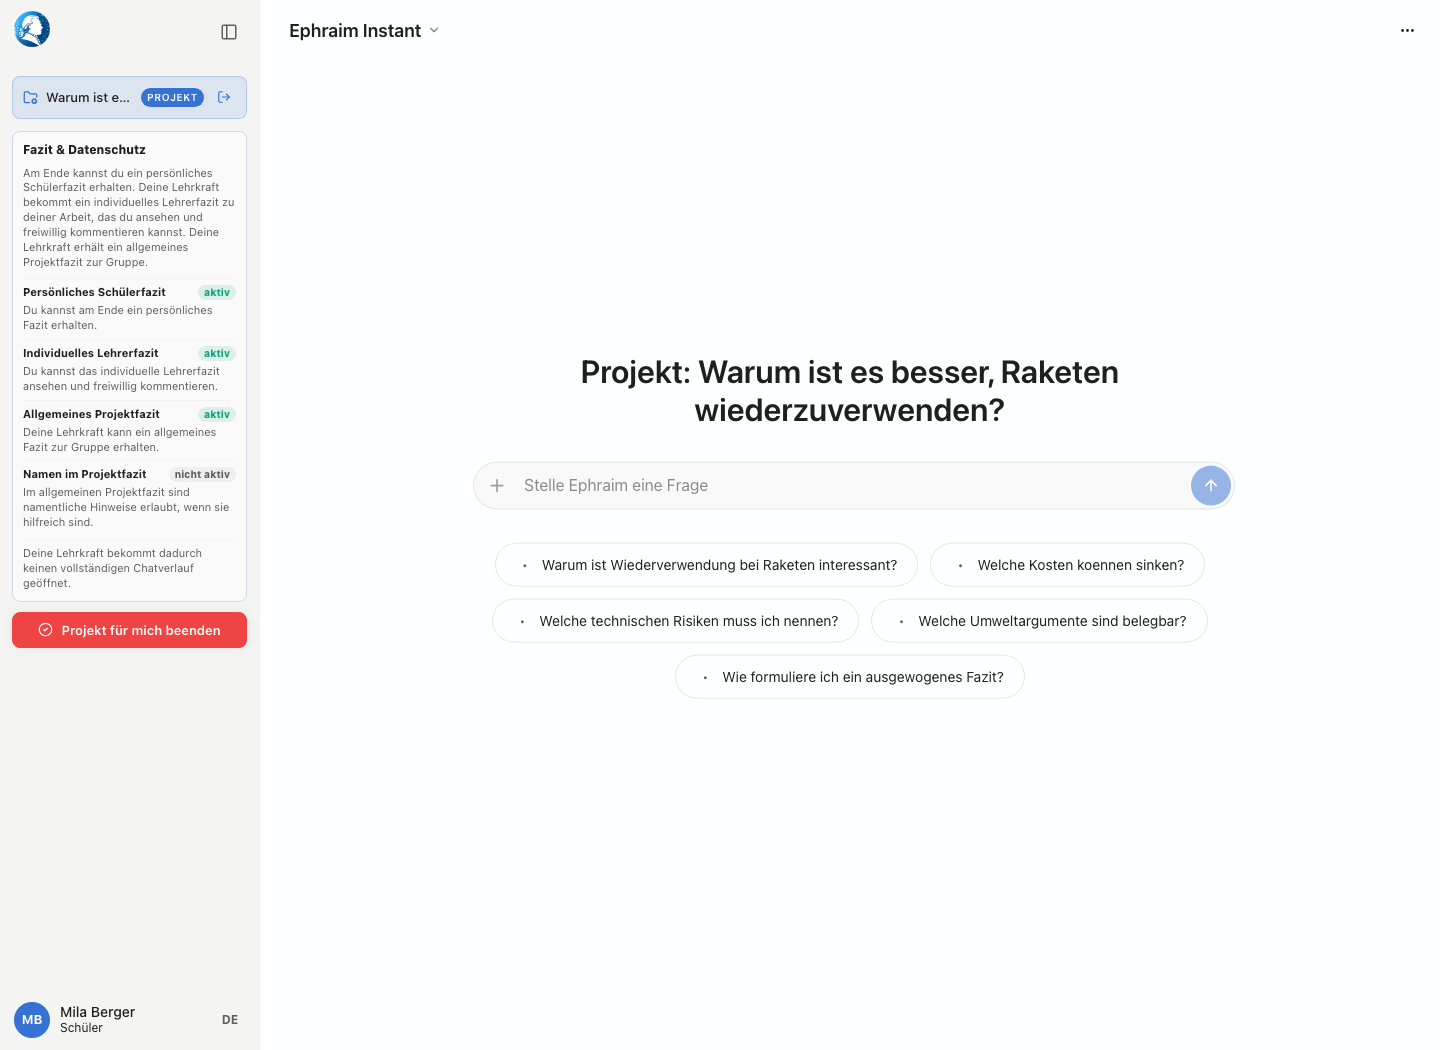
Task: Click the Schüler role label
Action: tap(81, 1028)
